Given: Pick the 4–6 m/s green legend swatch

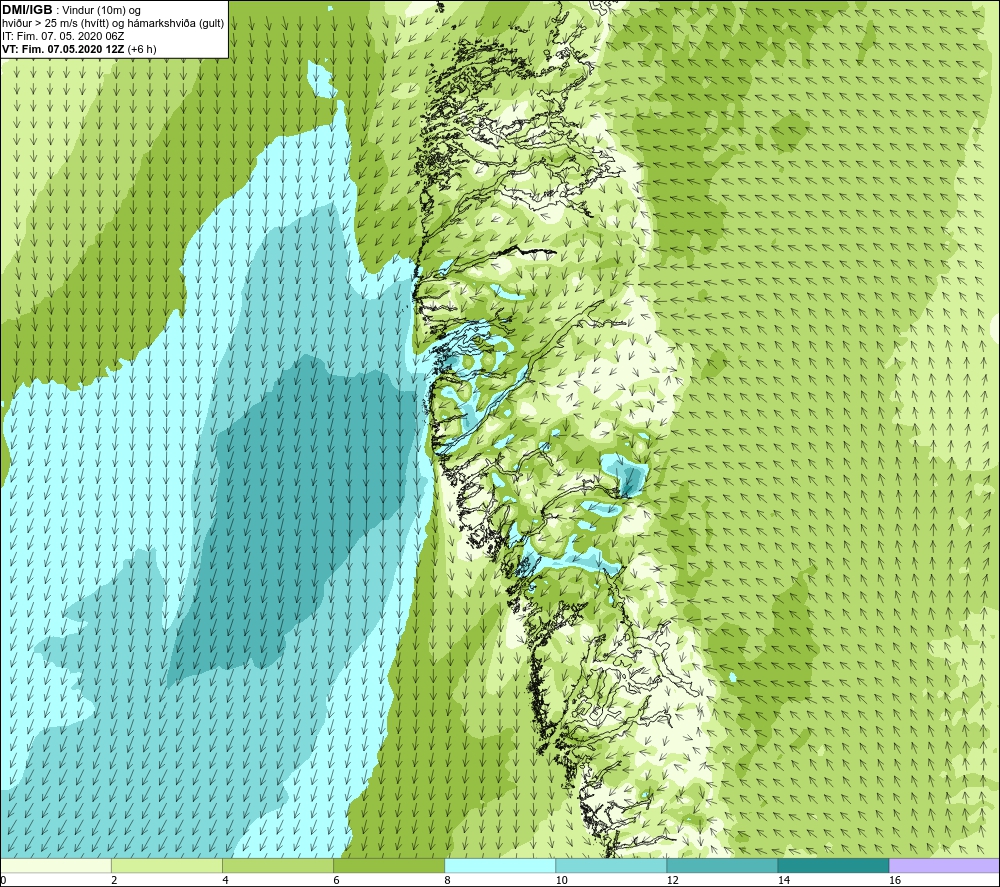Looking at the screenshot, I should [x=278, y=865].
